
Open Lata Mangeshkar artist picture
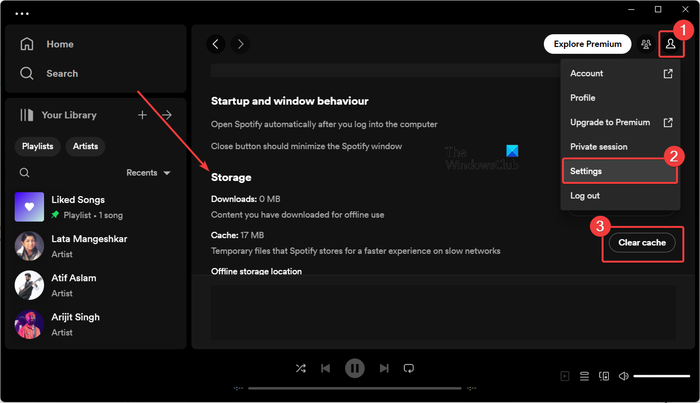(x=29, y=246)
